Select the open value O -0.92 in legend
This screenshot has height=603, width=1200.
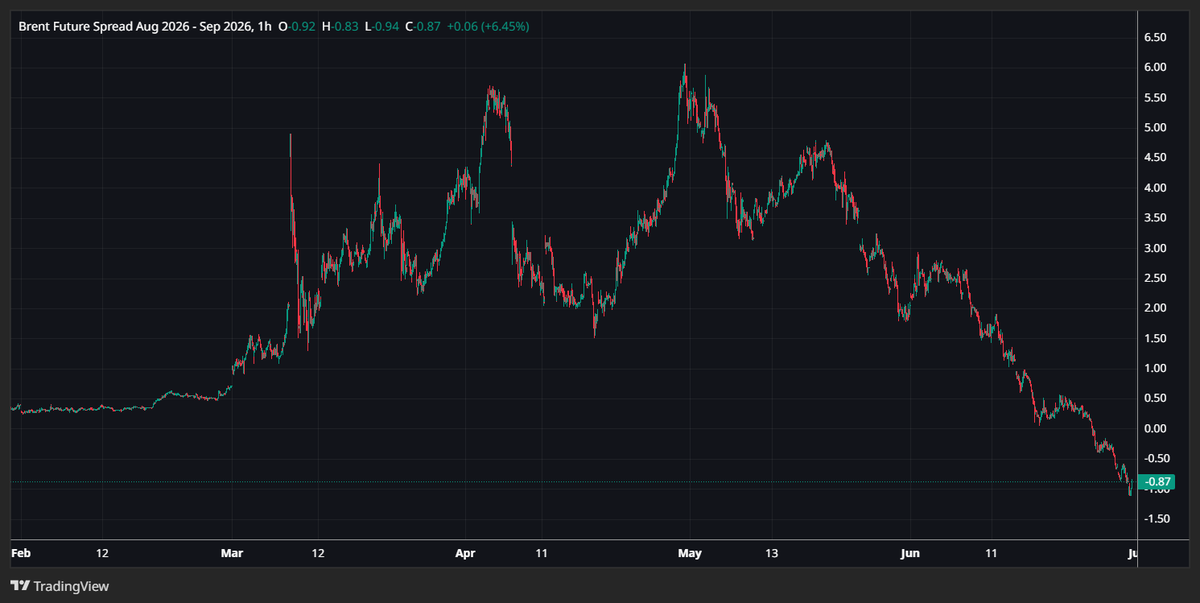coord(297,26)
